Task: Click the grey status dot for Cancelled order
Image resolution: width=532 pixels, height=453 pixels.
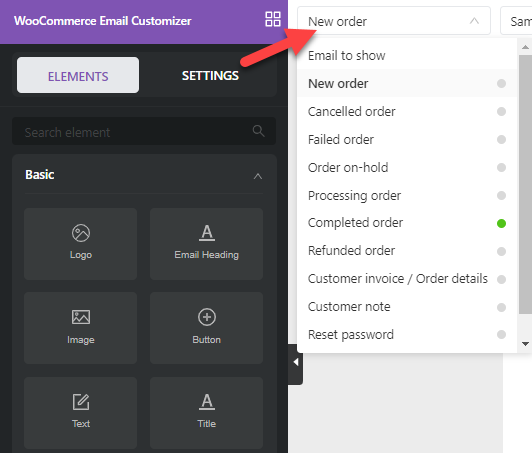Action: pos(501,112)
